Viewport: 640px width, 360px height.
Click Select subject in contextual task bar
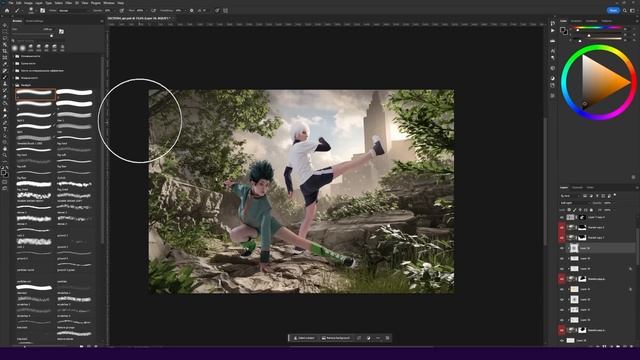pos(304,338)
